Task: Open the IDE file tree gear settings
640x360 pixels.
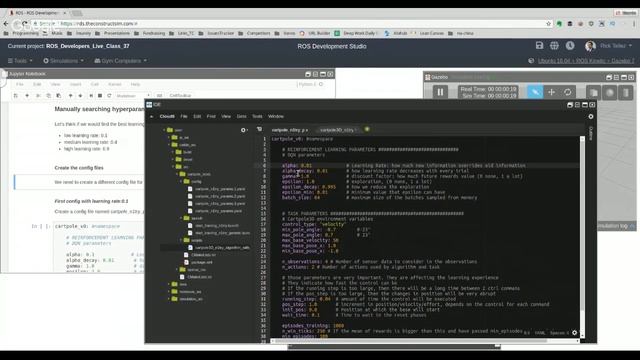Action: [x=244, y=130]
